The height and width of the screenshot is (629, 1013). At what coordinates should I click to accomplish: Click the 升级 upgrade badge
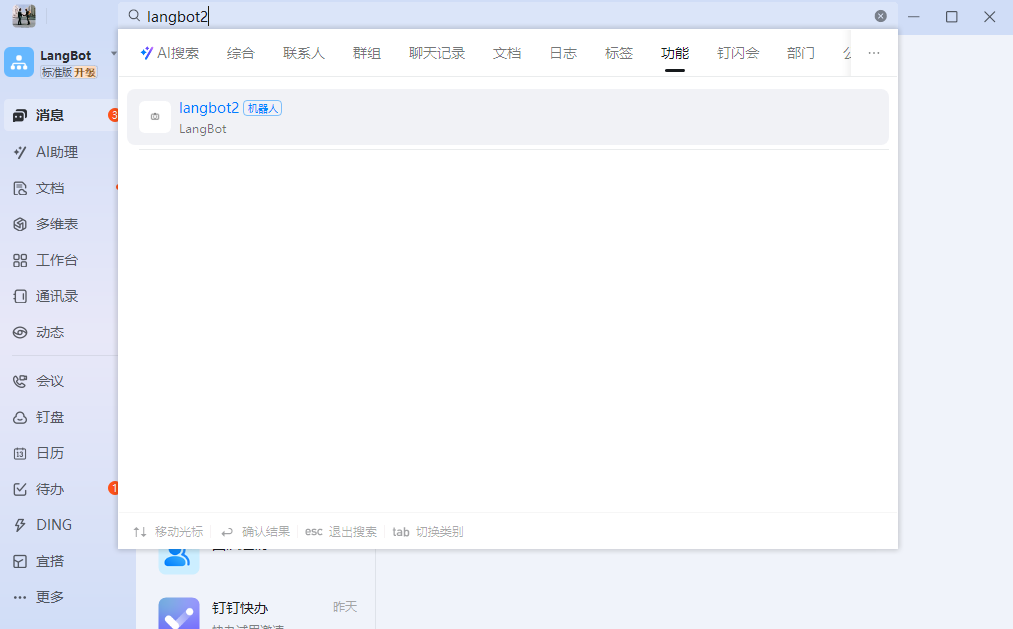[x=85, y=72]
